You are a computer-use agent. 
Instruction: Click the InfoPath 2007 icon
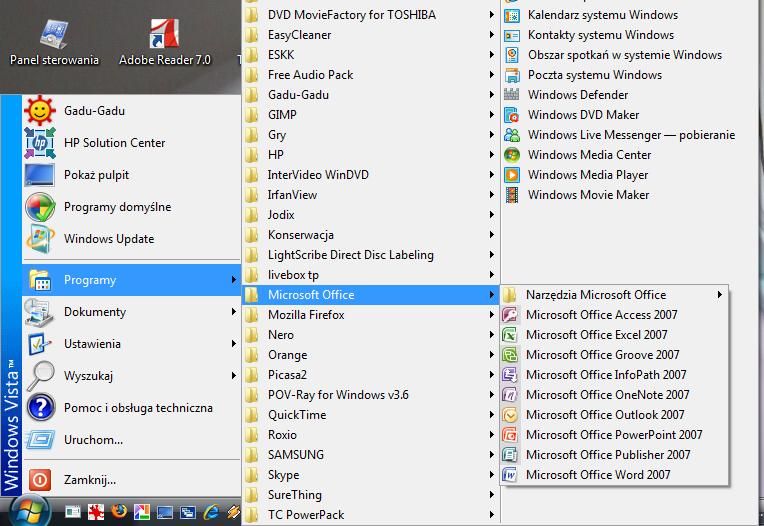[510, 375]
